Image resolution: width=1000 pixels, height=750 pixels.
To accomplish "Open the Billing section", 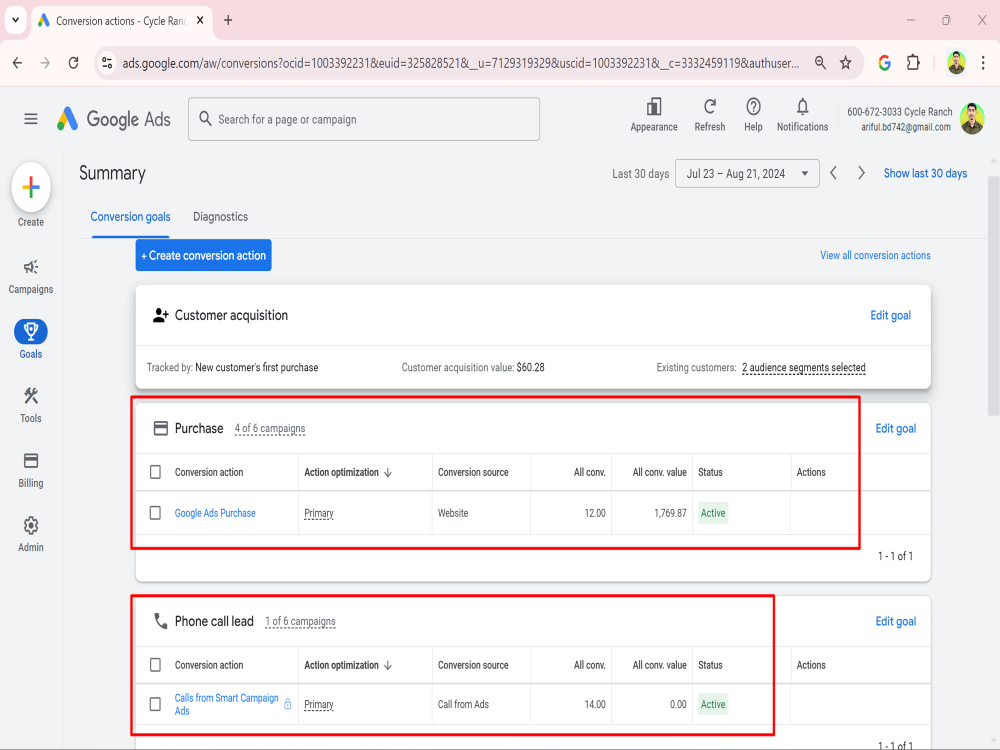I will tap(31, 470).
